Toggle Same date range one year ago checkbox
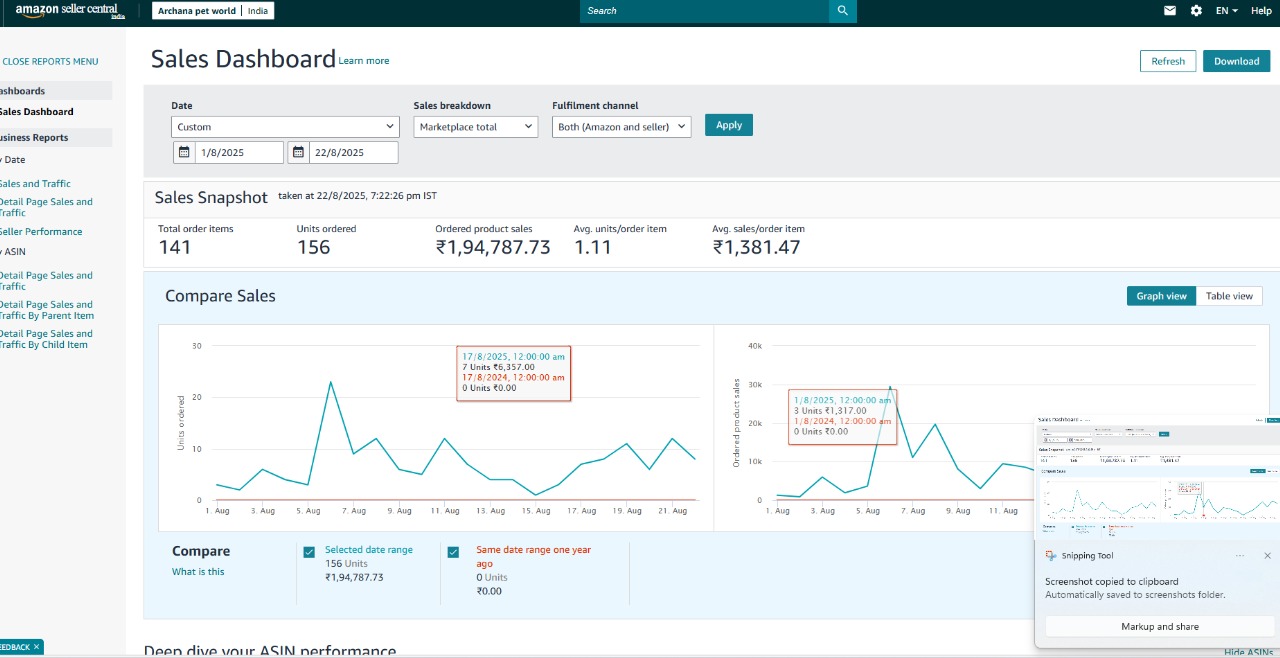This screenshot has width=1280, height=658. click(x=453, y=552)
